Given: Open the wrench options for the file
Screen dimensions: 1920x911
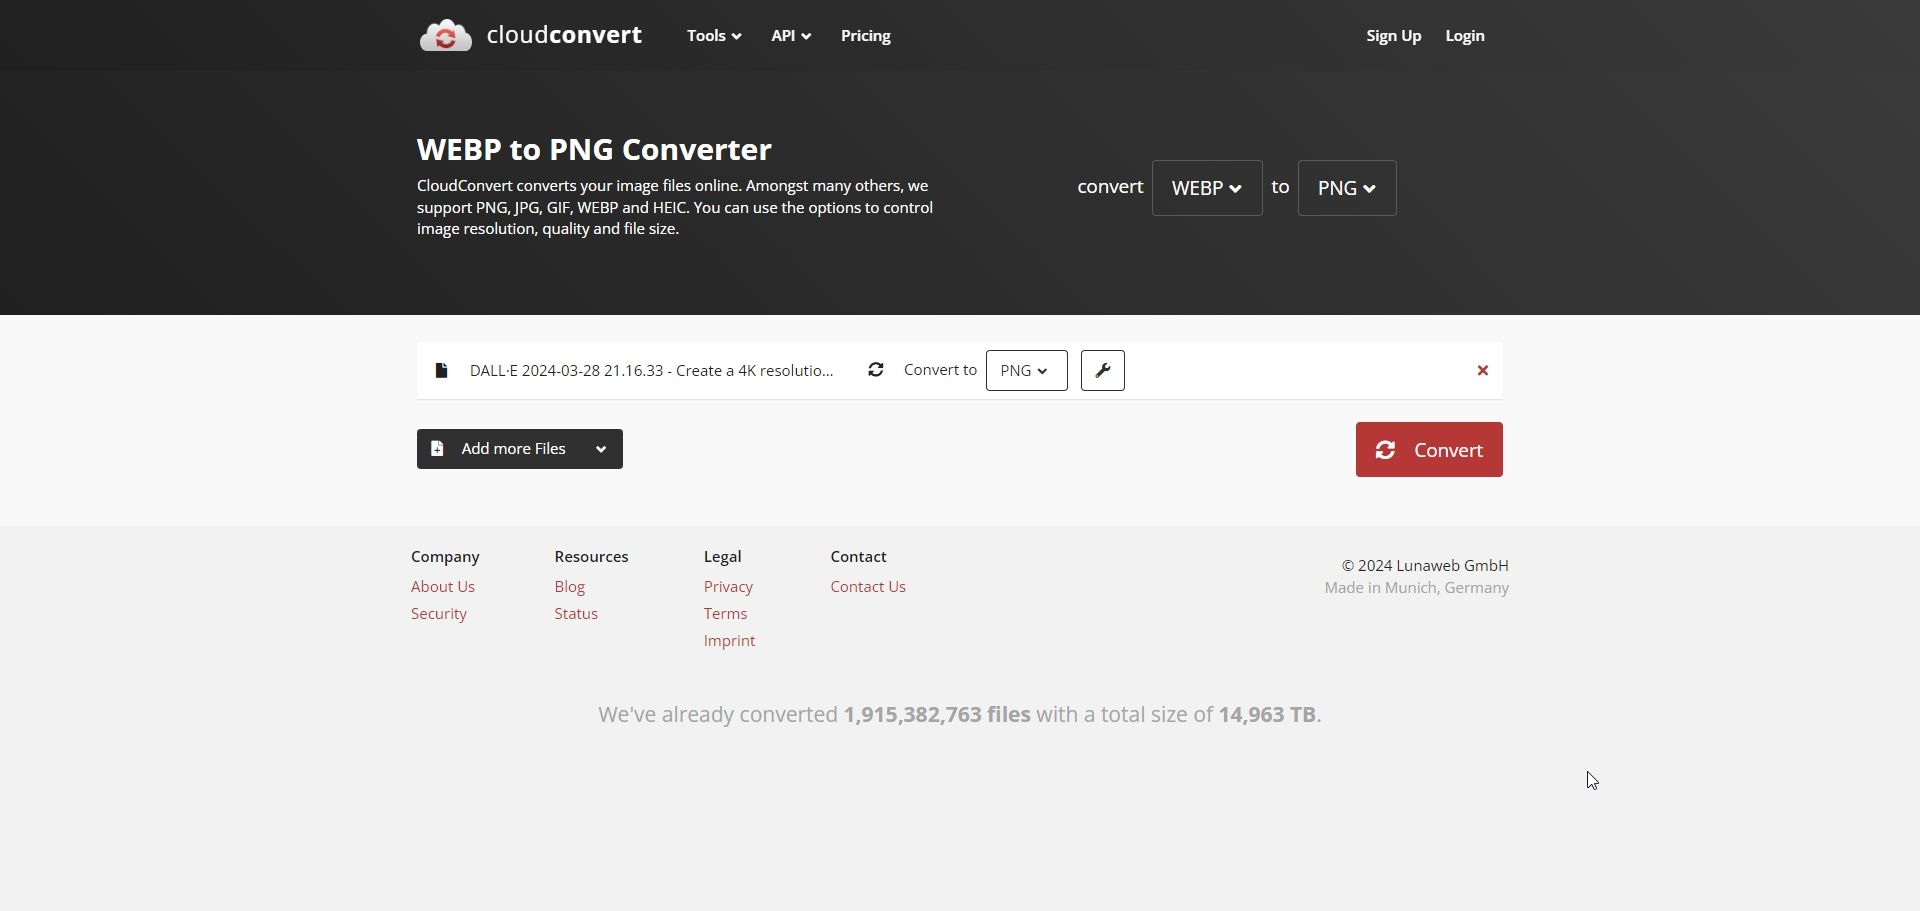Looking at the screenshot, I should coord(1102,370).
